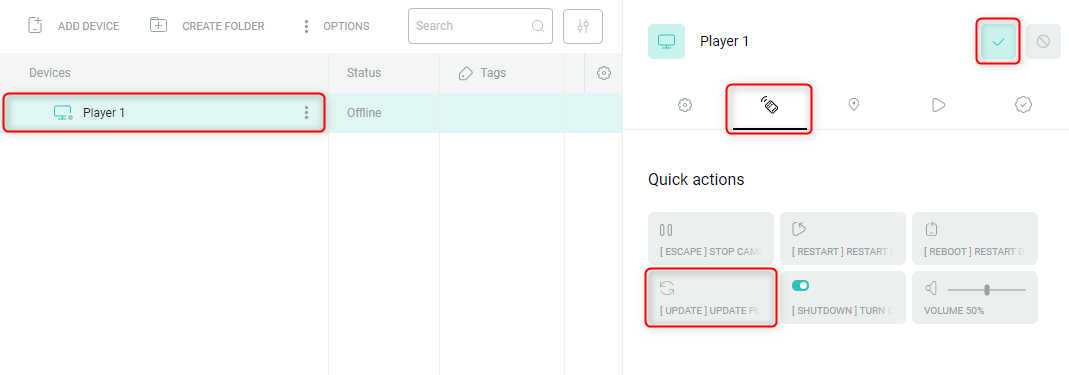Open the settings gear tab
The height and width of the screenshot is (375, 1069).
pyautogui.click(x=685, y=105)
